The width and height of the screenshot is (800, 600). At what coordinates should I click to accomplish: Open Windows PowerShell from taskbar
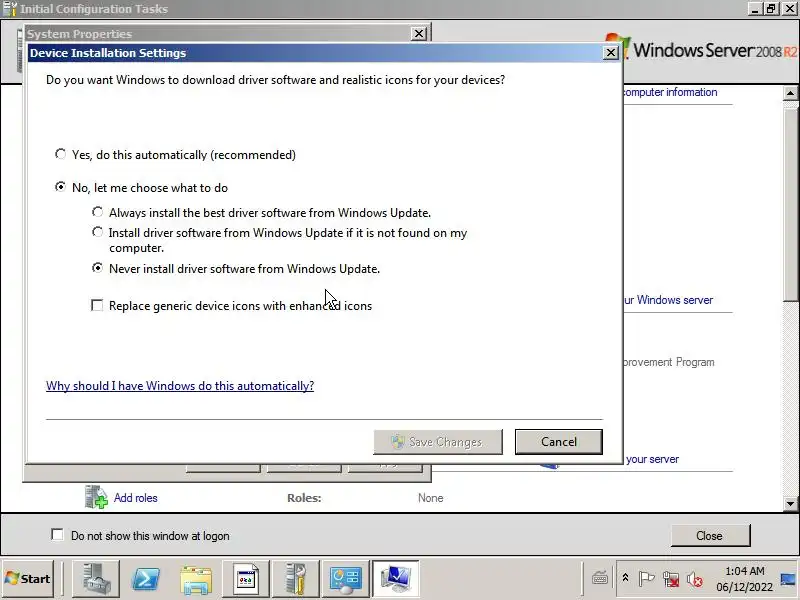[x=146, y=579]
